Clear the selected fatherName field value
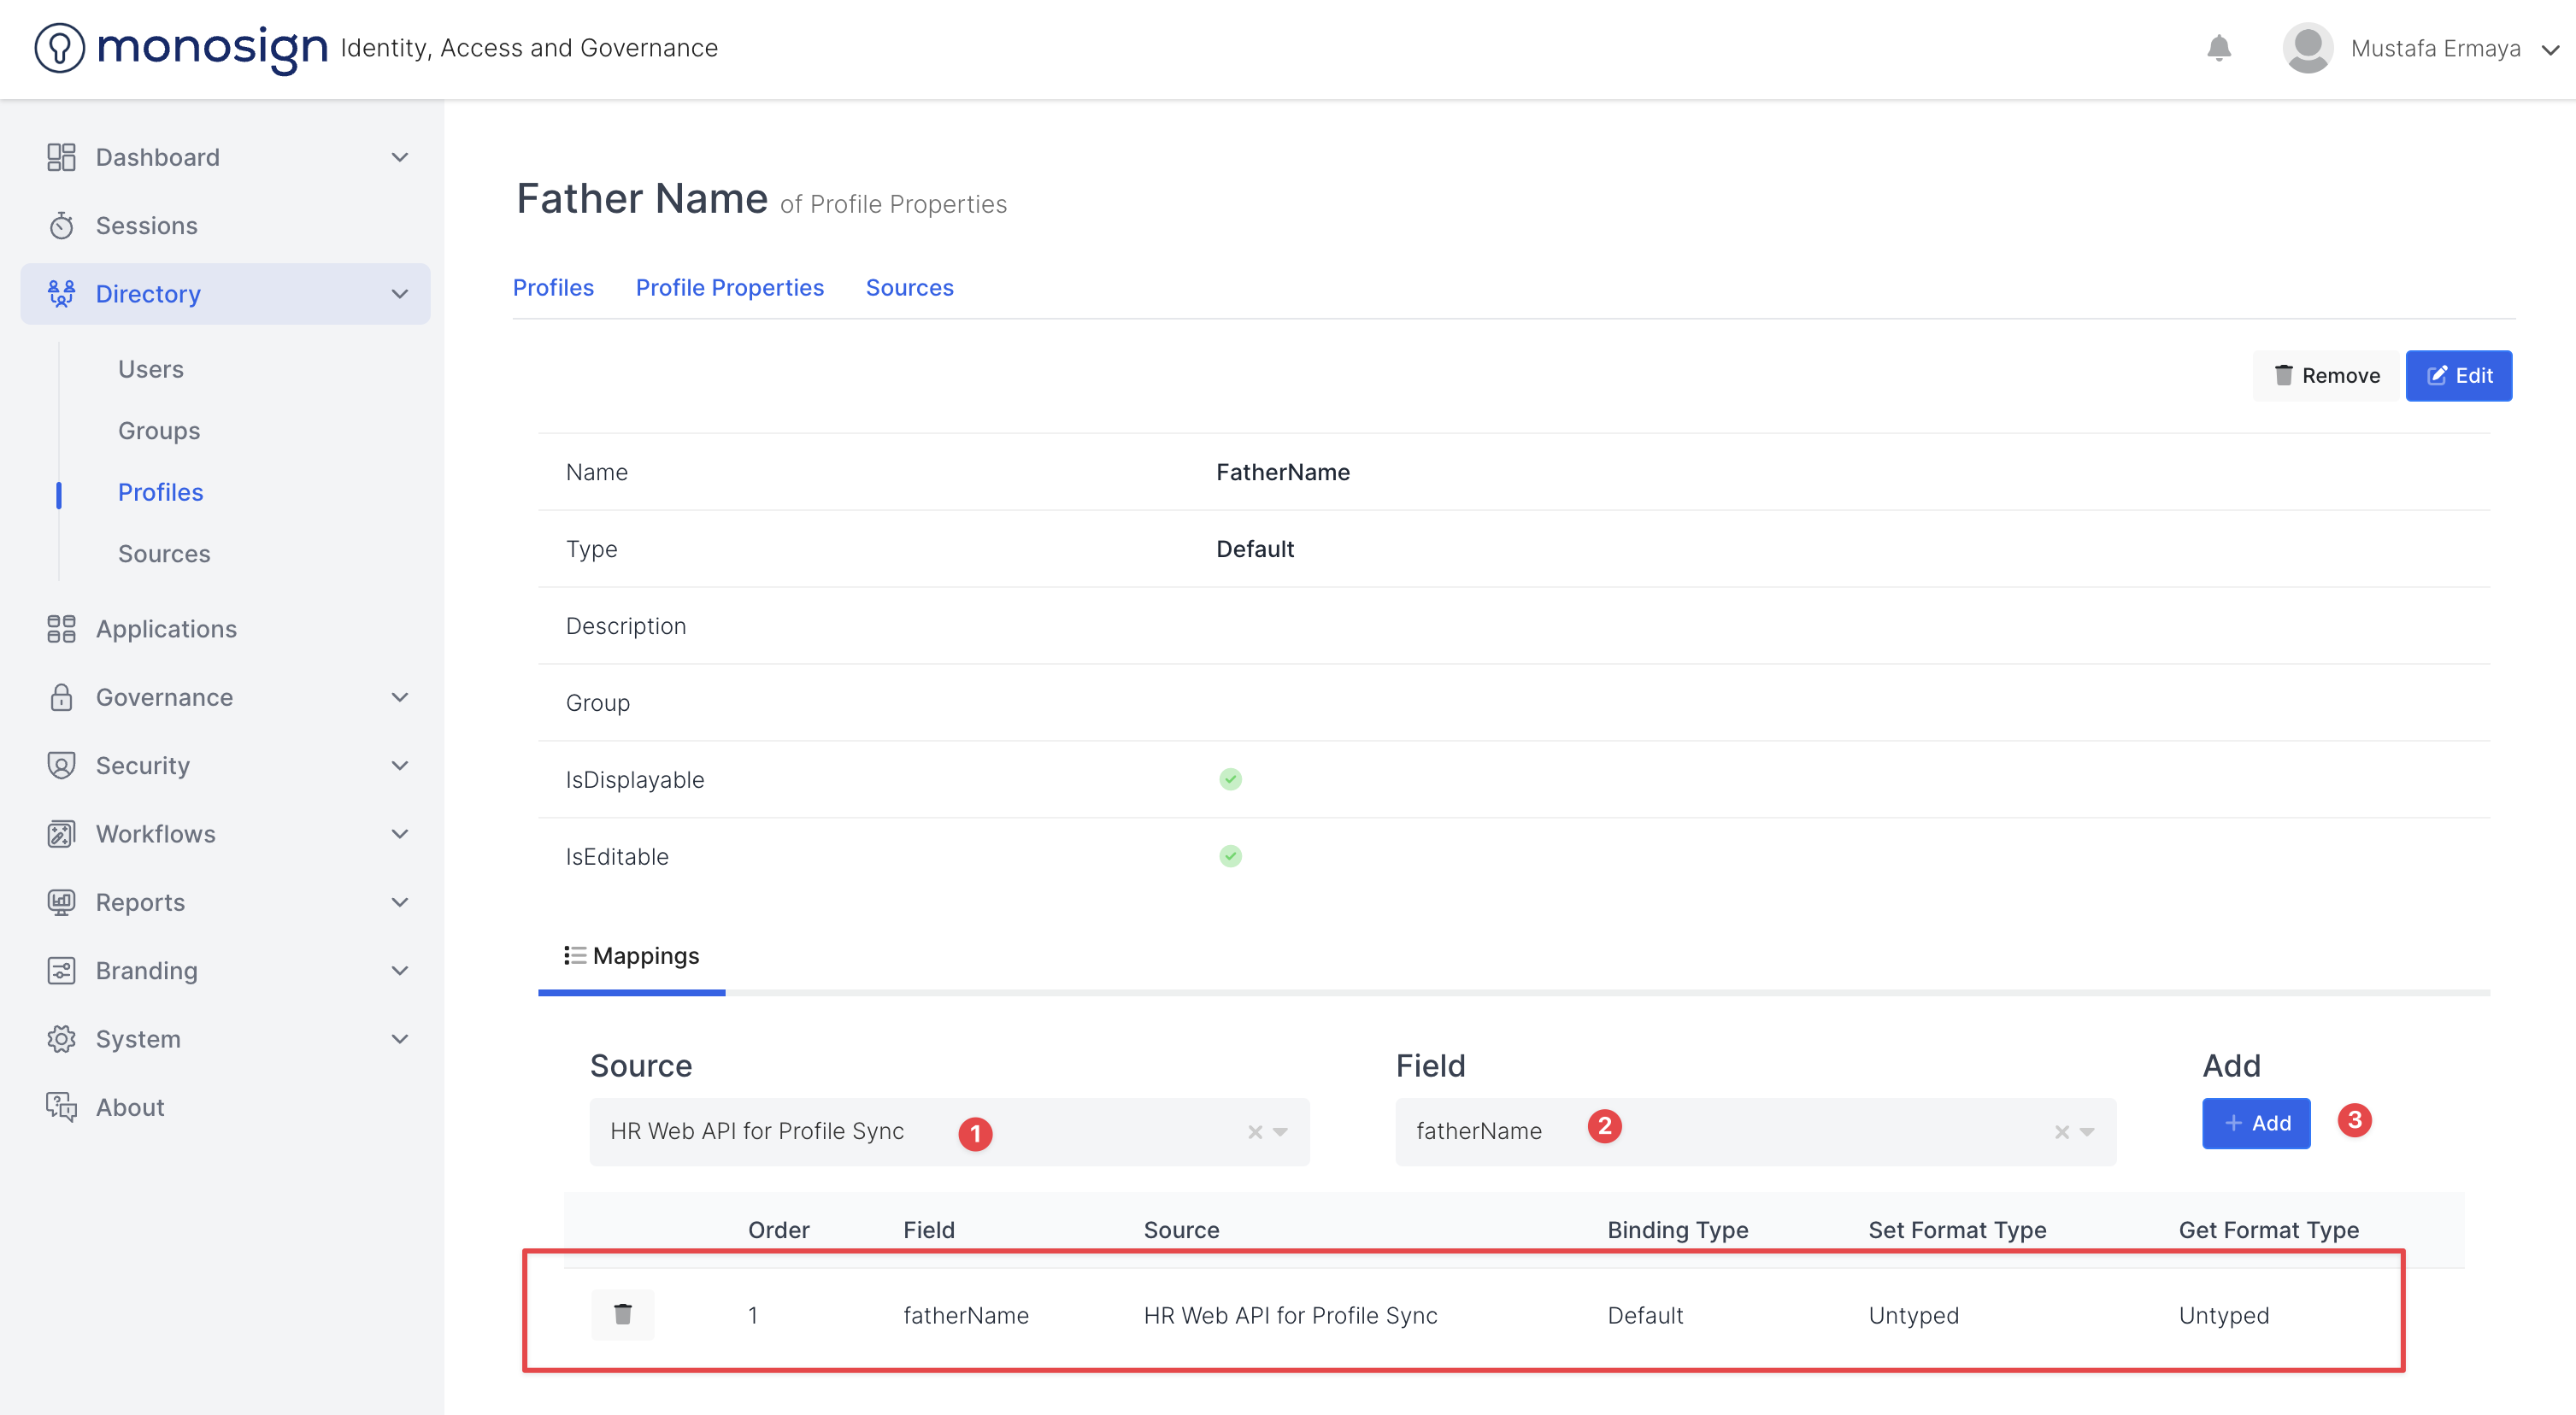This screenshot has width=2576, height=1415. (2061, 1132)
